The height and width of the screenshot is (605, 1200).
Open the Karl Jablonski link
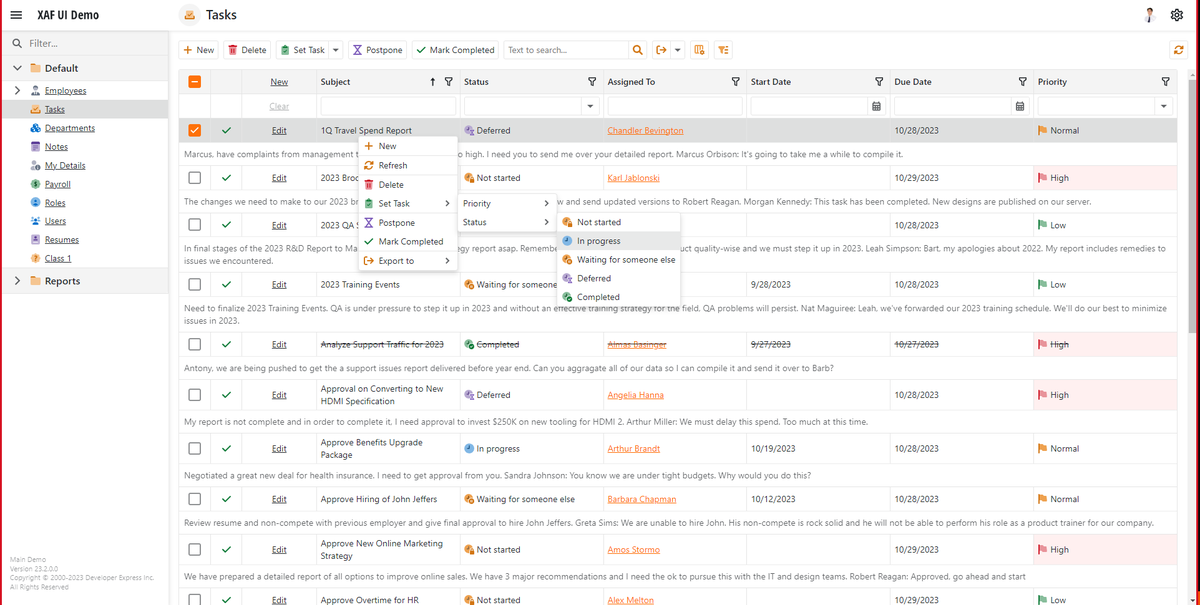[633, 178]
